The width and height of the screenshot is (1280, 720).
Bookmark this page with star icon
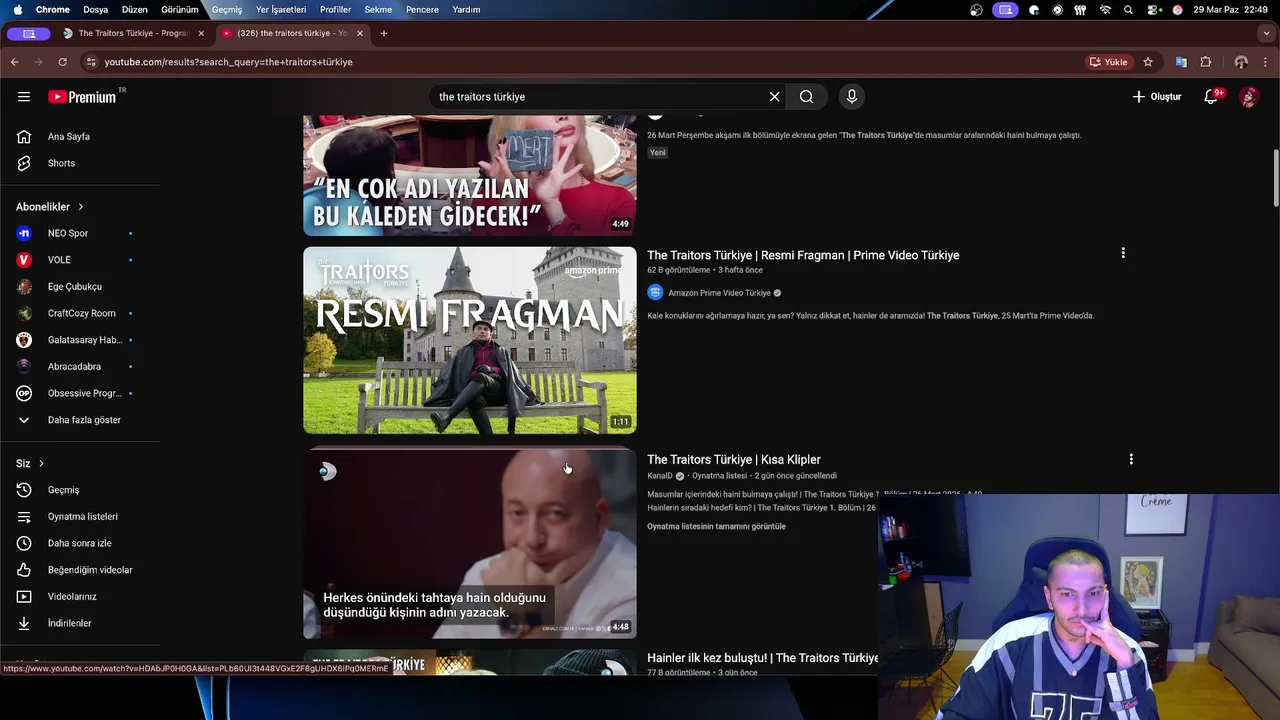1148,62
